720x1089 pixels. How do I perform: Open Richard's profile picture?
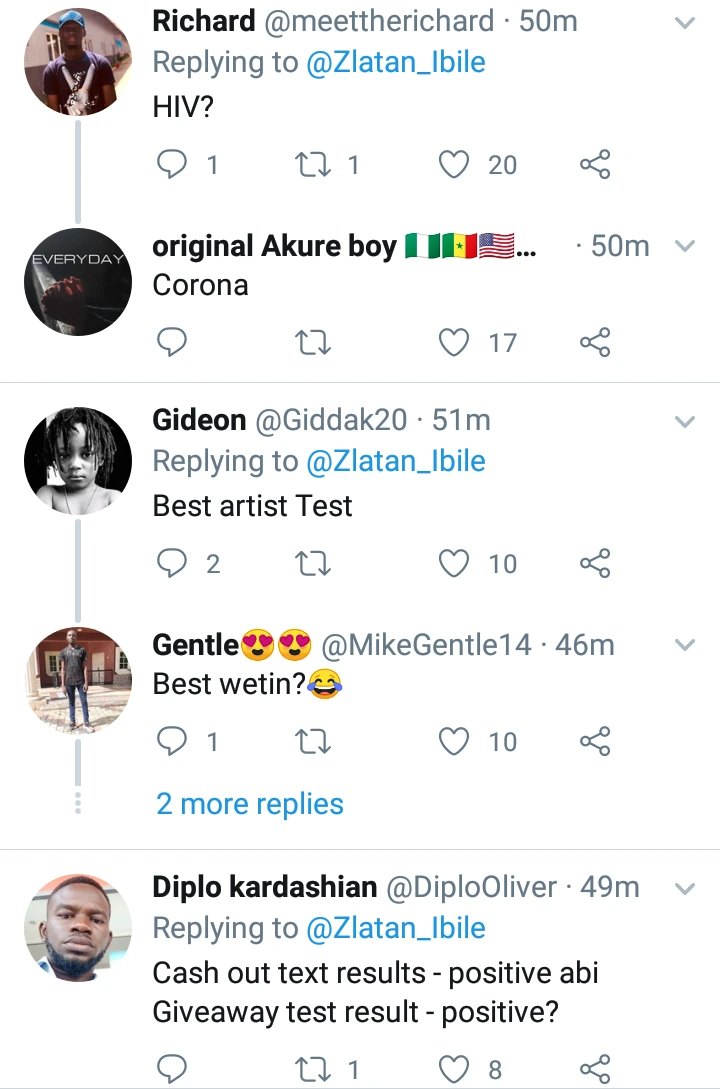tap(78, 63)
